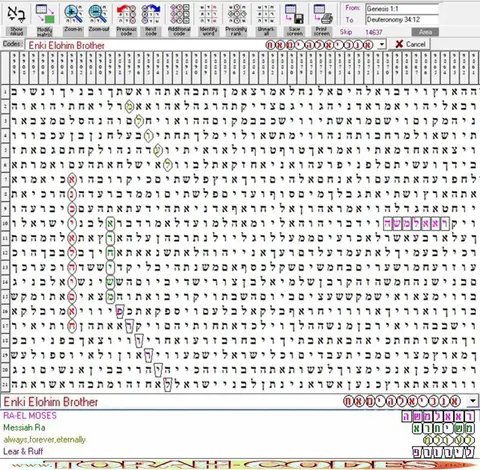Click the greyed Area button
This screenshot has width=480, height=470.
pos(425,32)
